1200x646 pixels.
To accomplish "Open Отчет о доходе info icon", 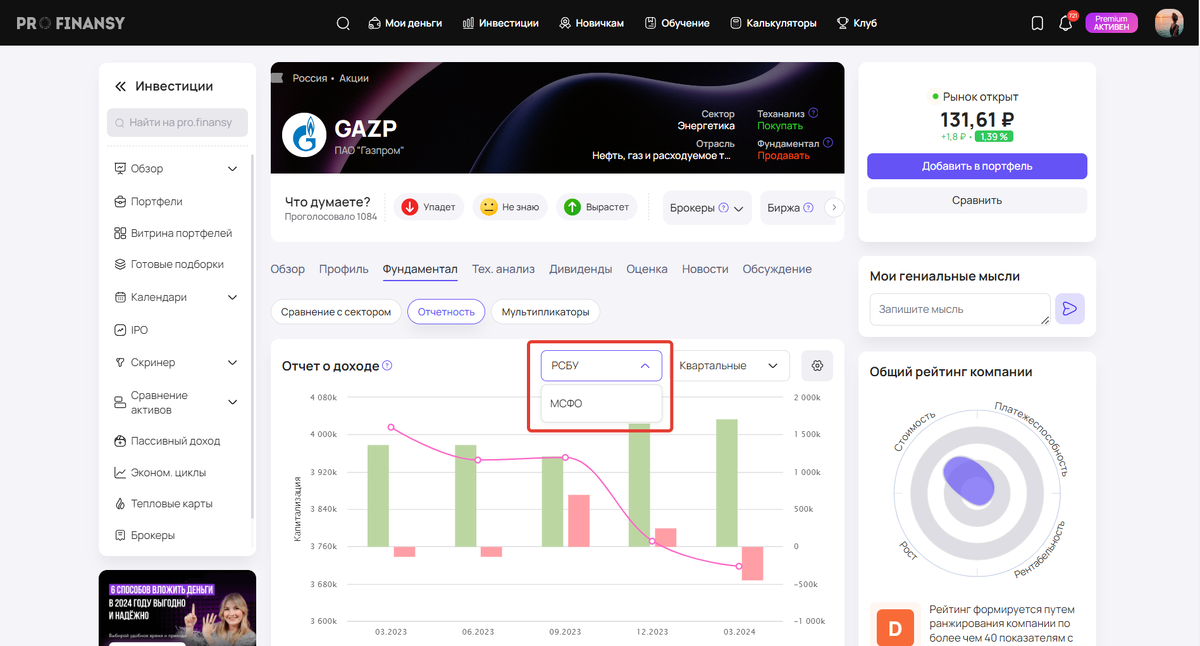I will click(x=387, y=366).
